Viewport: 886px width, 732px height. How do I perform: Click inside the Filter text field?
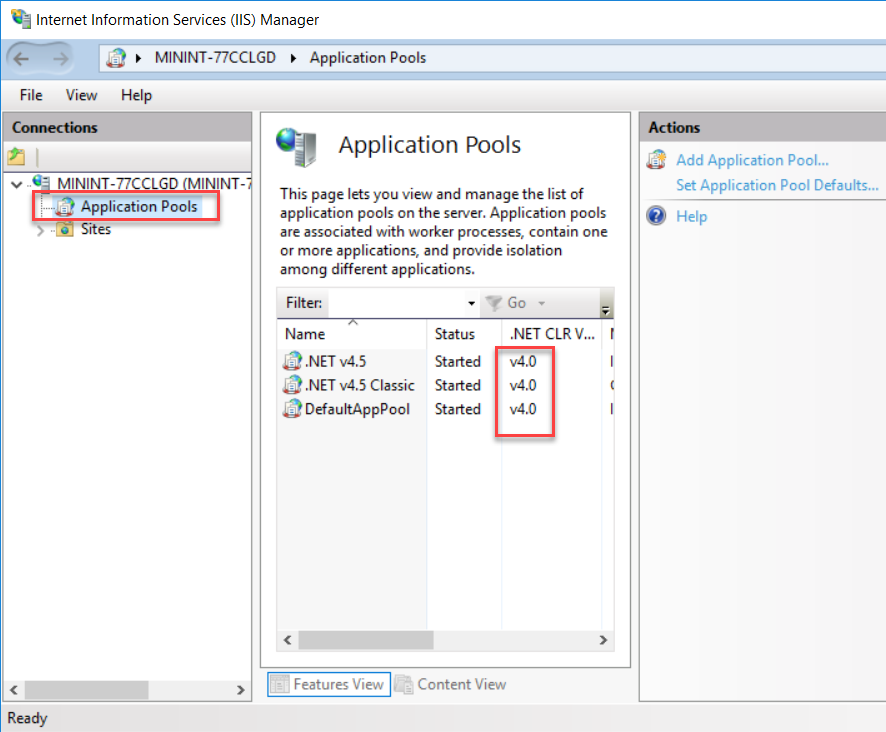point(397,303)
